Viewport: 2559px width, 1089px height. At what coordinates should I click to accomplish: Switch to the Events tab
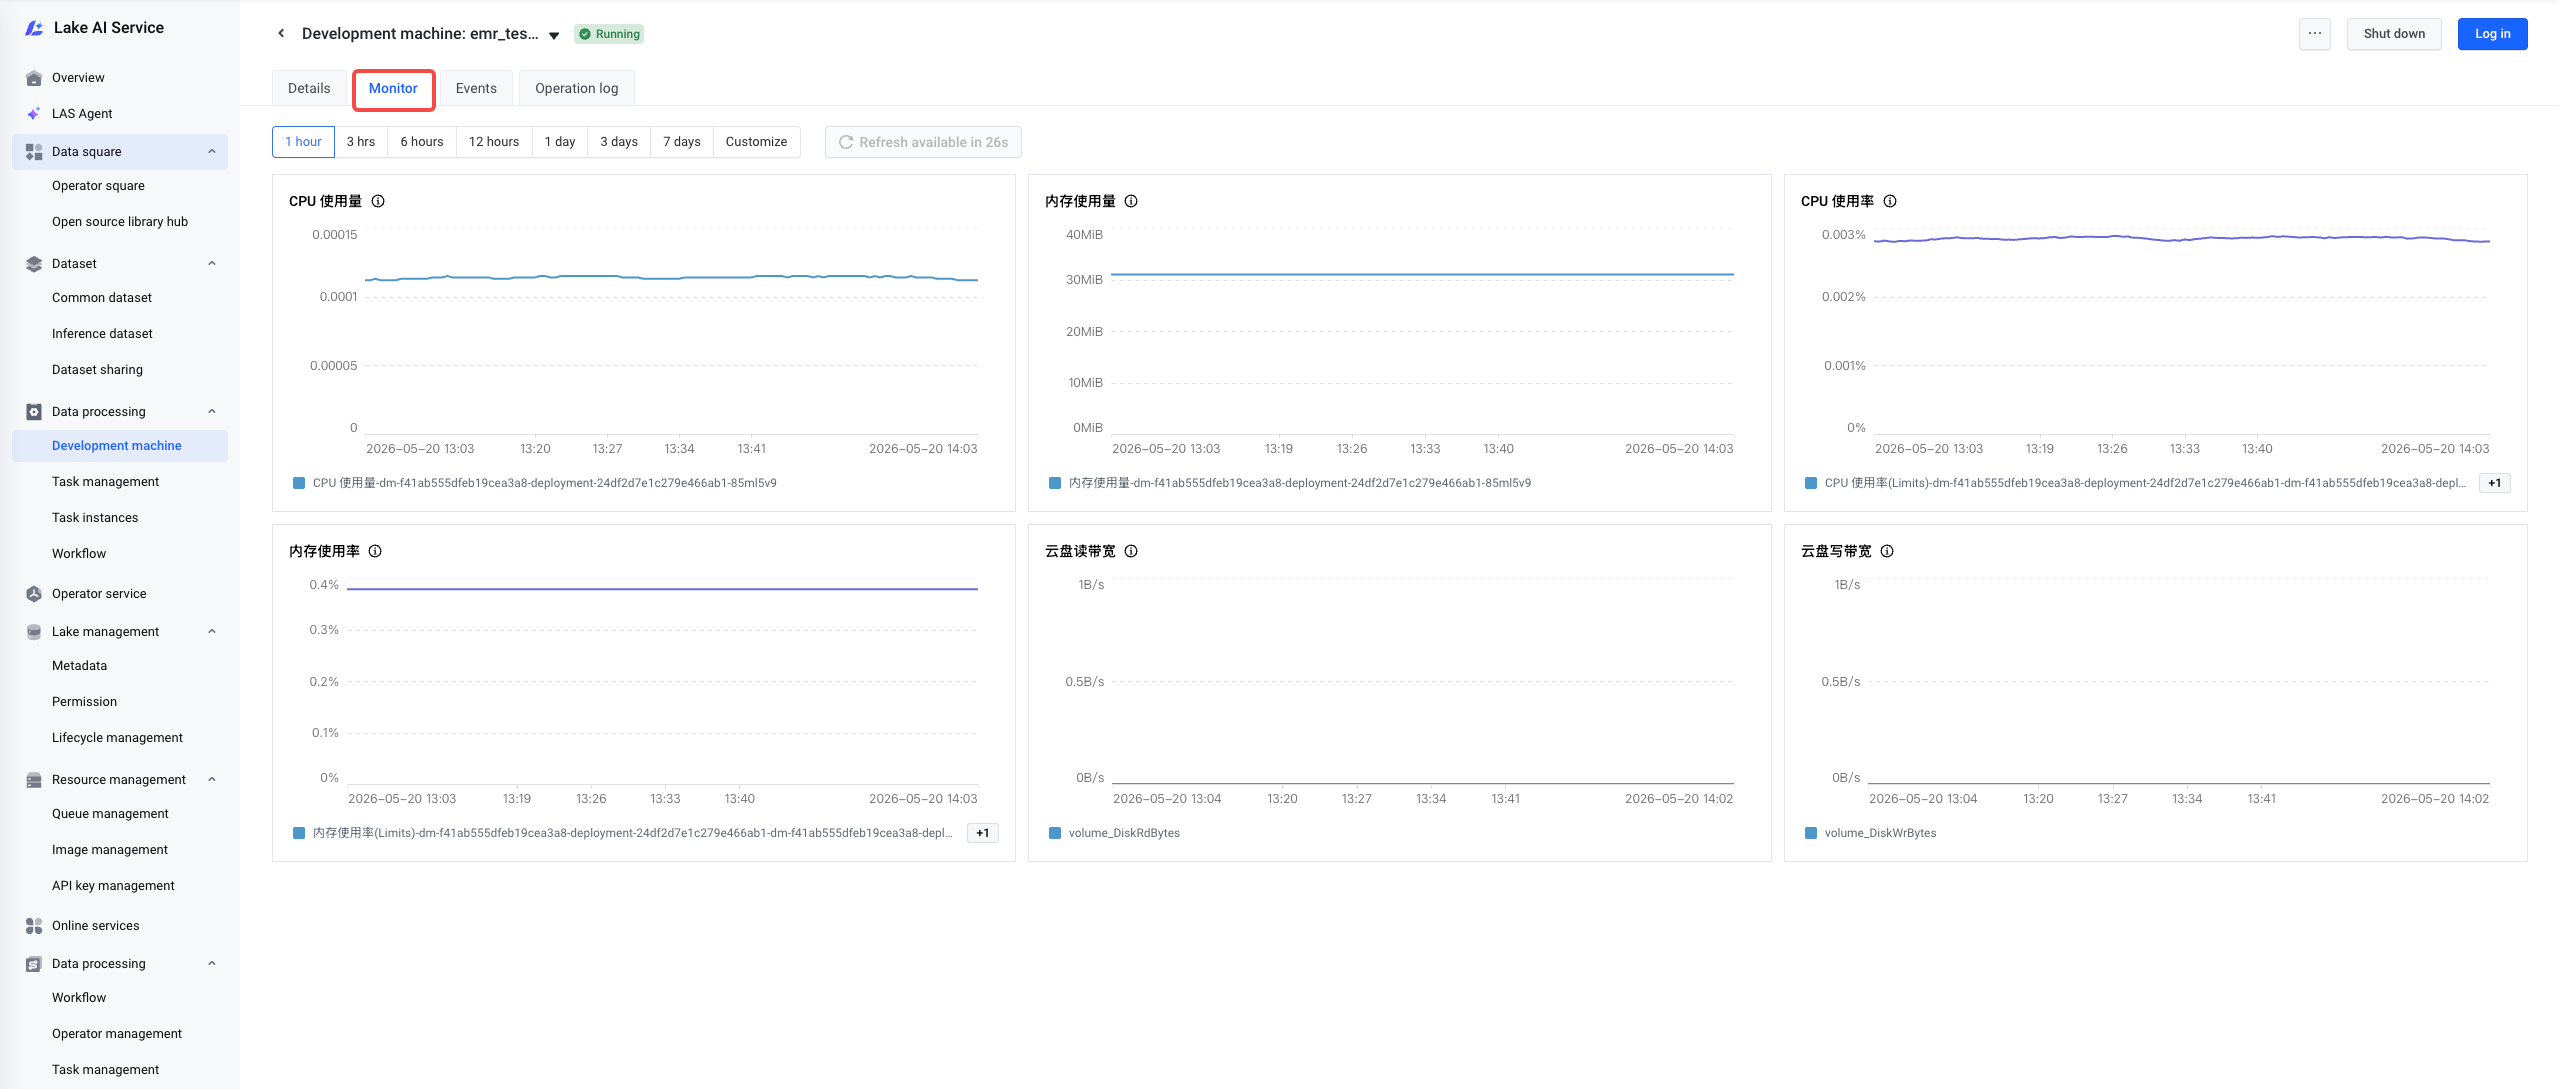476,88
